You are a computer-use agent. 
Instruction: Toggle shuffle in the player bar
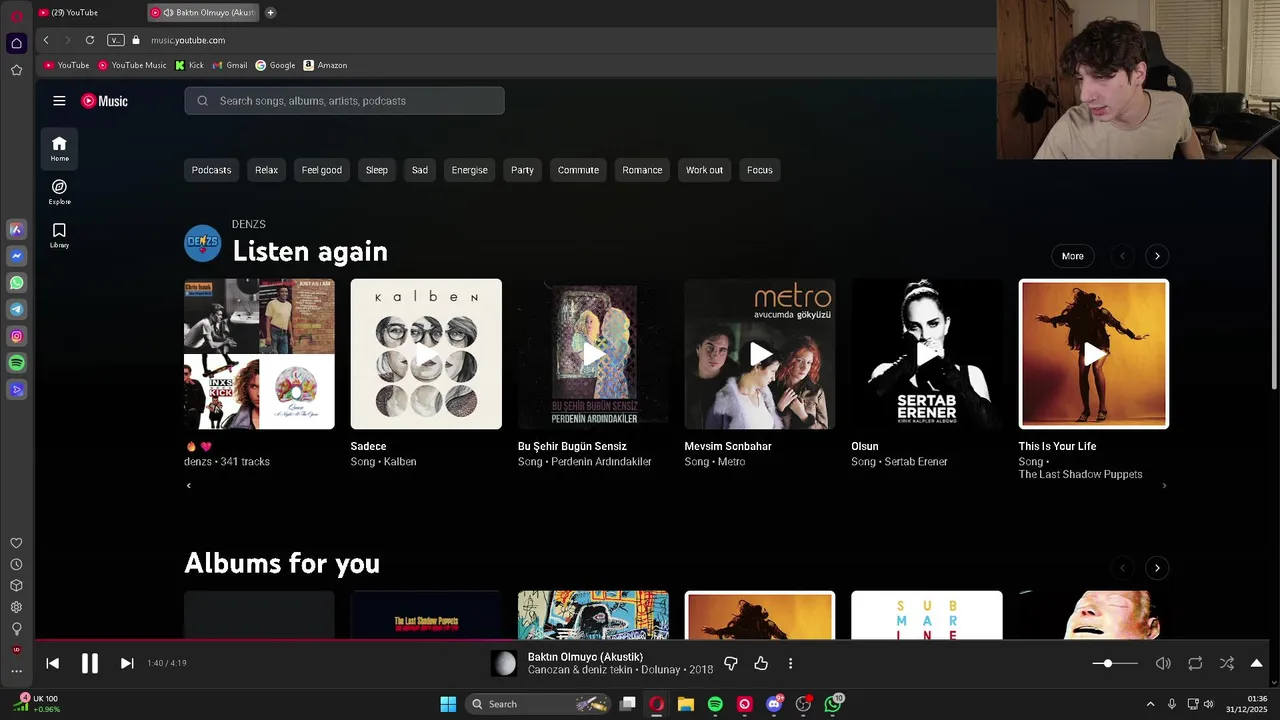[1227, 663]
